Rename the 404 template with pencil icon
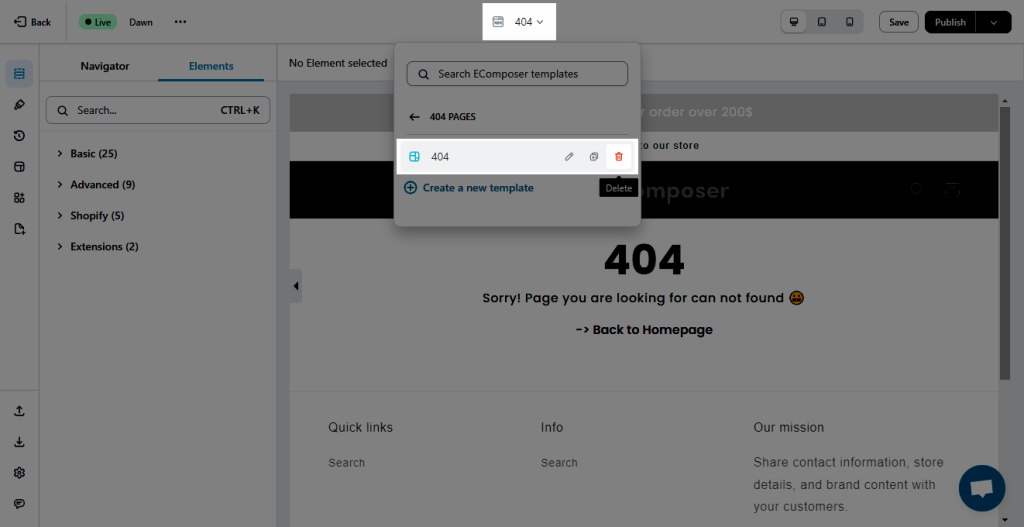The height and width of the screenshot is (527, 1024). click(569, 157)
